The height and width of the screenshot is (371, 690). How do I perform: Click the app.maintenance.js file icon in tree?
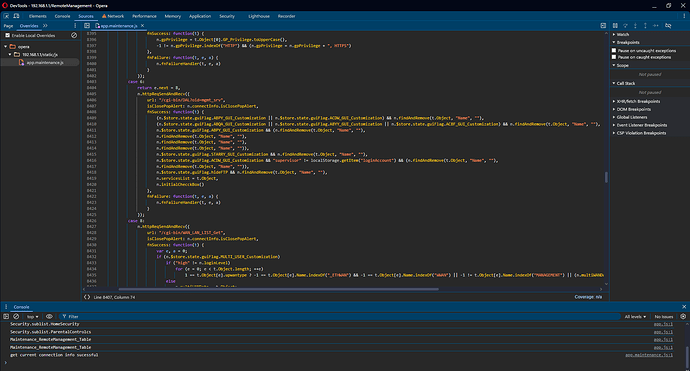[x=22, y=62]
